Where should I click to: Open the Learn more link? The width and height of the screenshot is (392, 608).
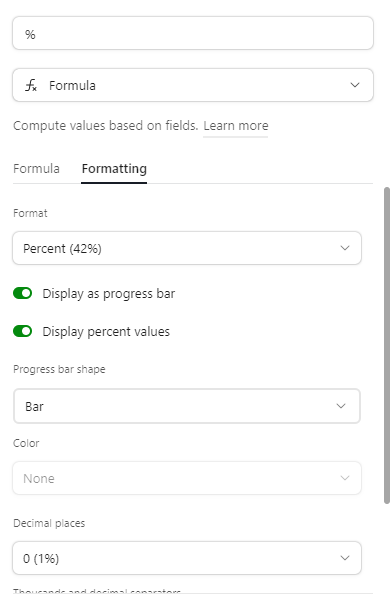pyautogui.click(x=236, y=126)
